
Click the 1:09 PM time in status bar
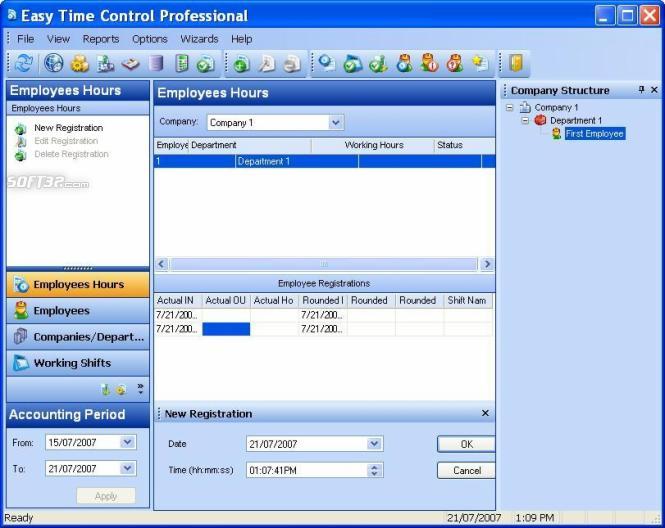tap(534, 518)
